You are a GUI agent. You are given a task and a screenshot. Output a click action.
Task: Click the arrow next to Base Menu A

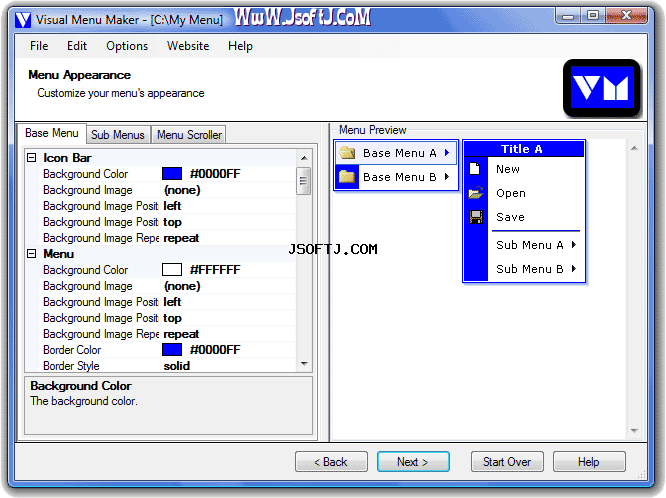[x=447, y=153]
